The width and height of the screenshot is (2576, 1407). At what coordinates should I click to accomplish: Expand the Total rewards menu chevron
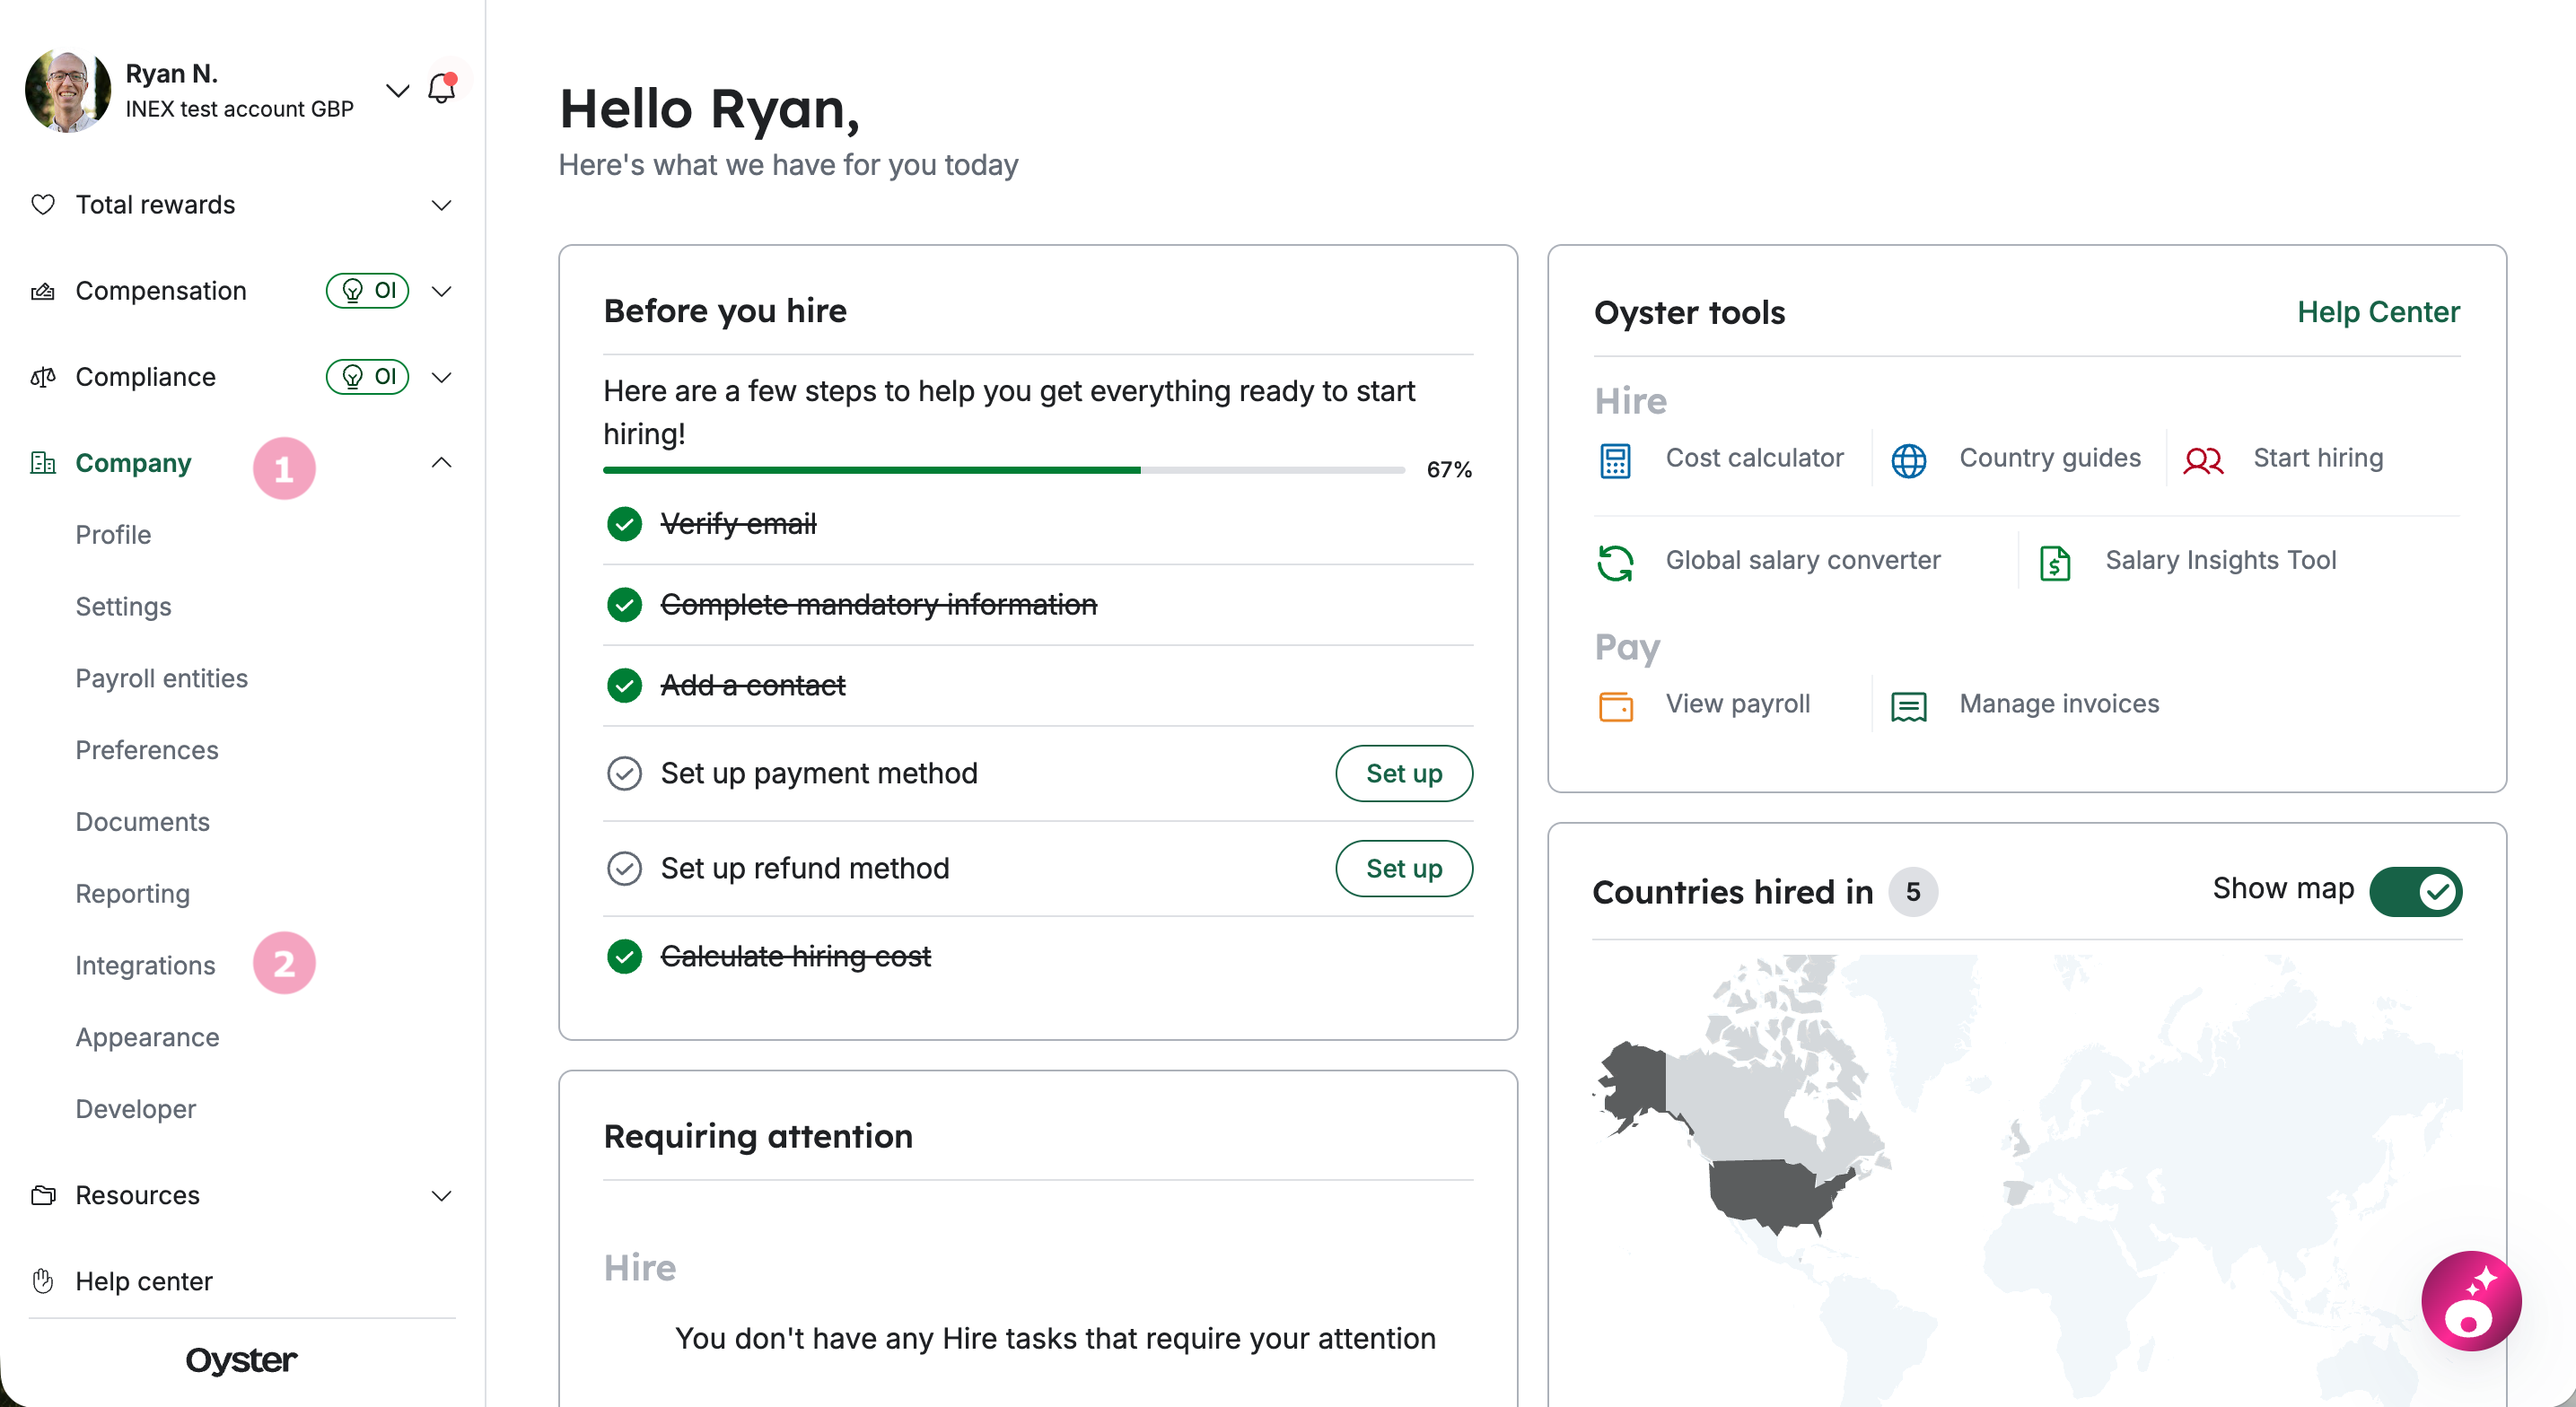tap(441, 205)
